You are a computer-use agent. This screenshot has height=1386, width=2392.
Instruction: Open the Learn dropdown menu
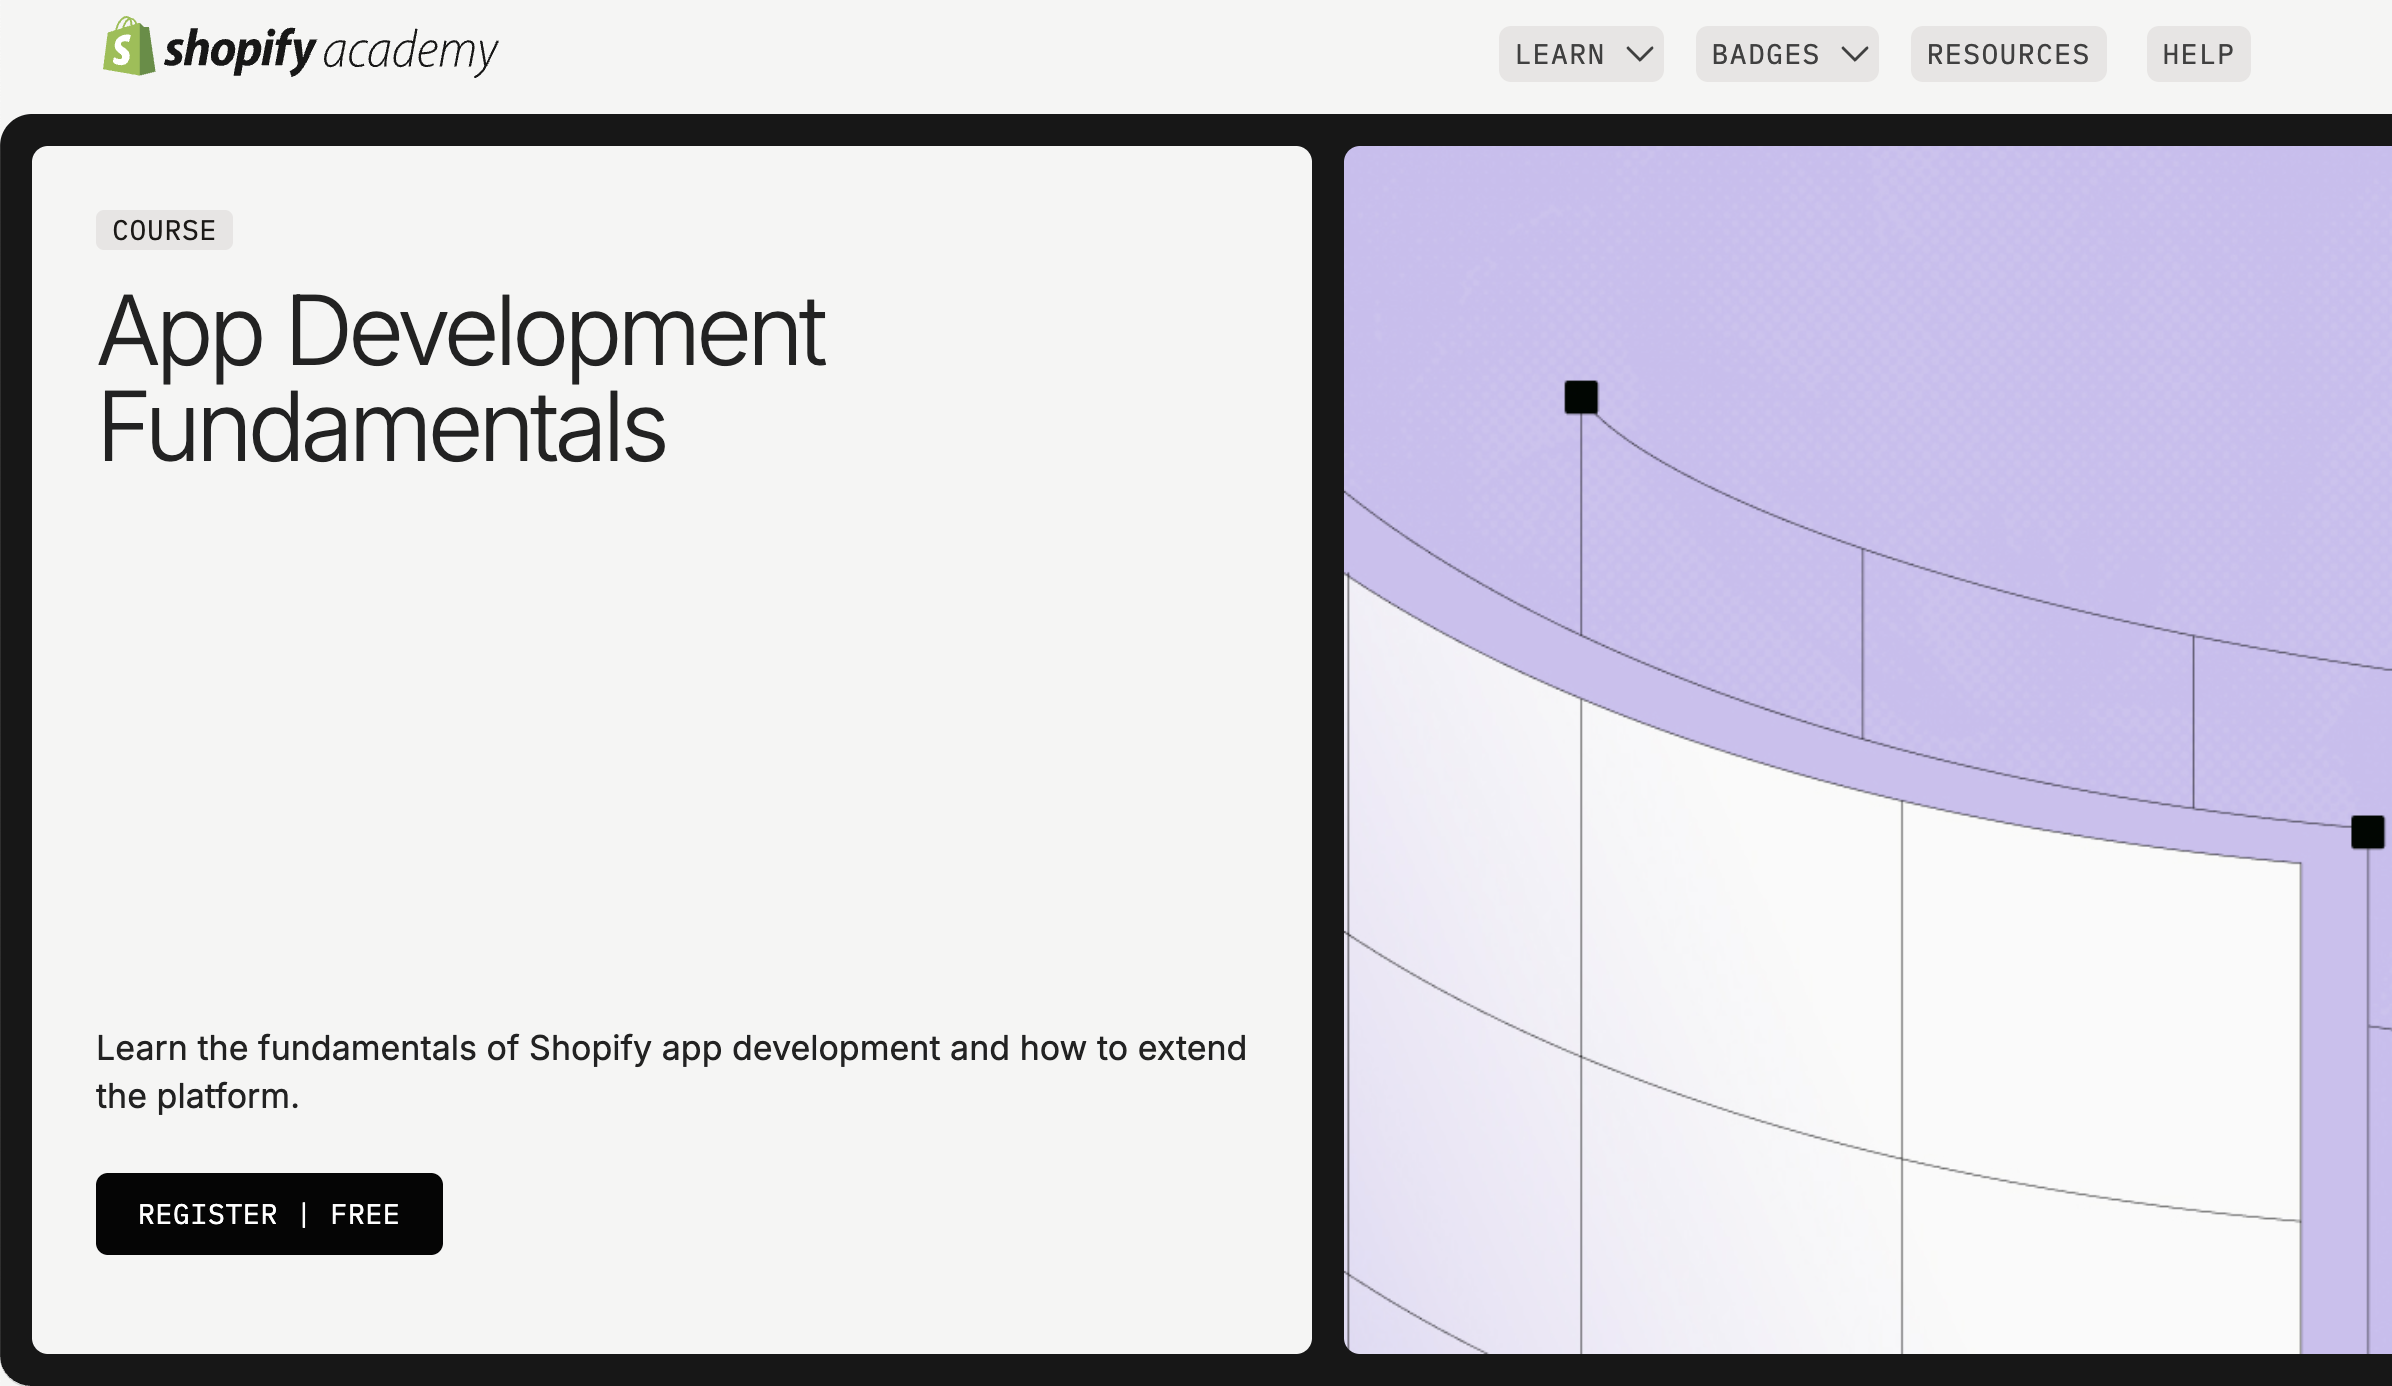[1581, 54]
